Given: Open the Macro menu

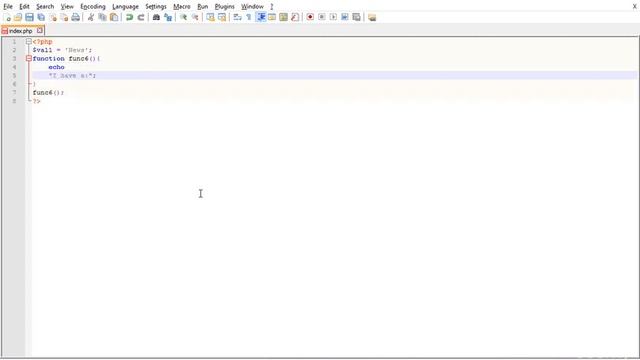Looking at the screenshot, I should [182, 7].
